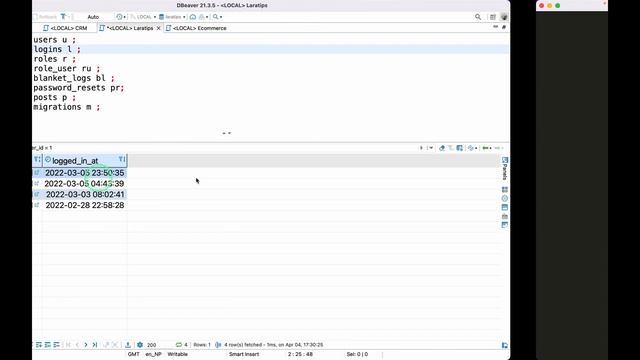Click the 'users u ;' line in editor
640x360 pixels.
pos(54,40)
